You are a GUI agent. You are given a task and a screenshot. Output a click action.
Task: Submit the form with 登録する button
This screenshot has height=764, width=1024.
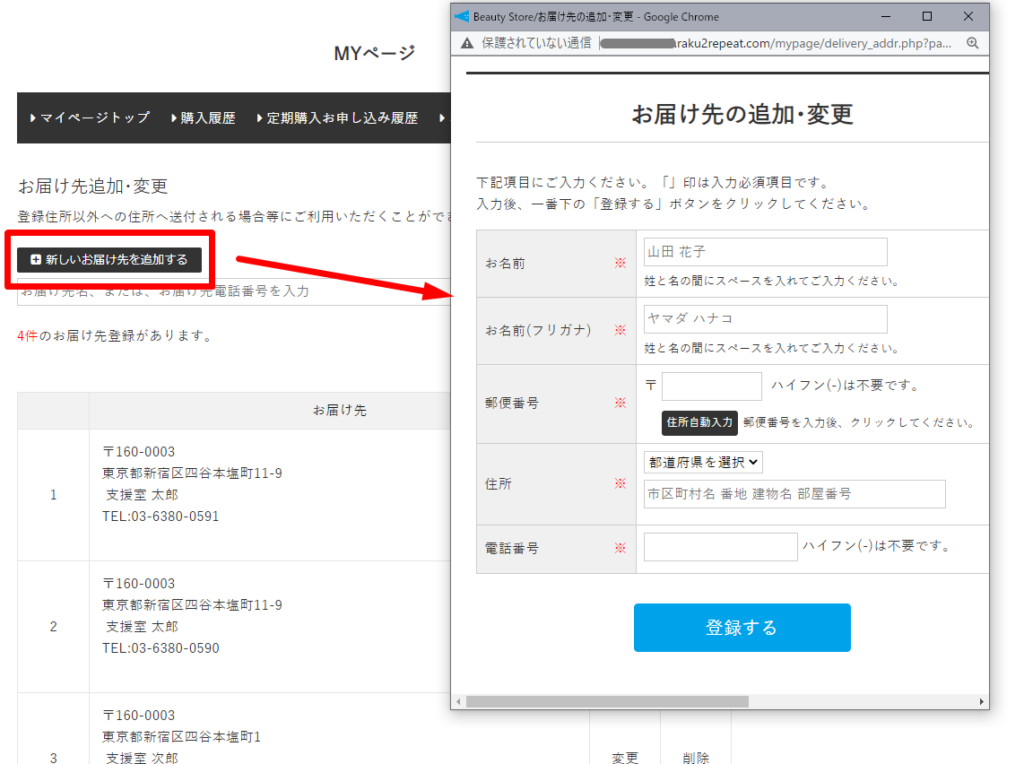(742, 628)
